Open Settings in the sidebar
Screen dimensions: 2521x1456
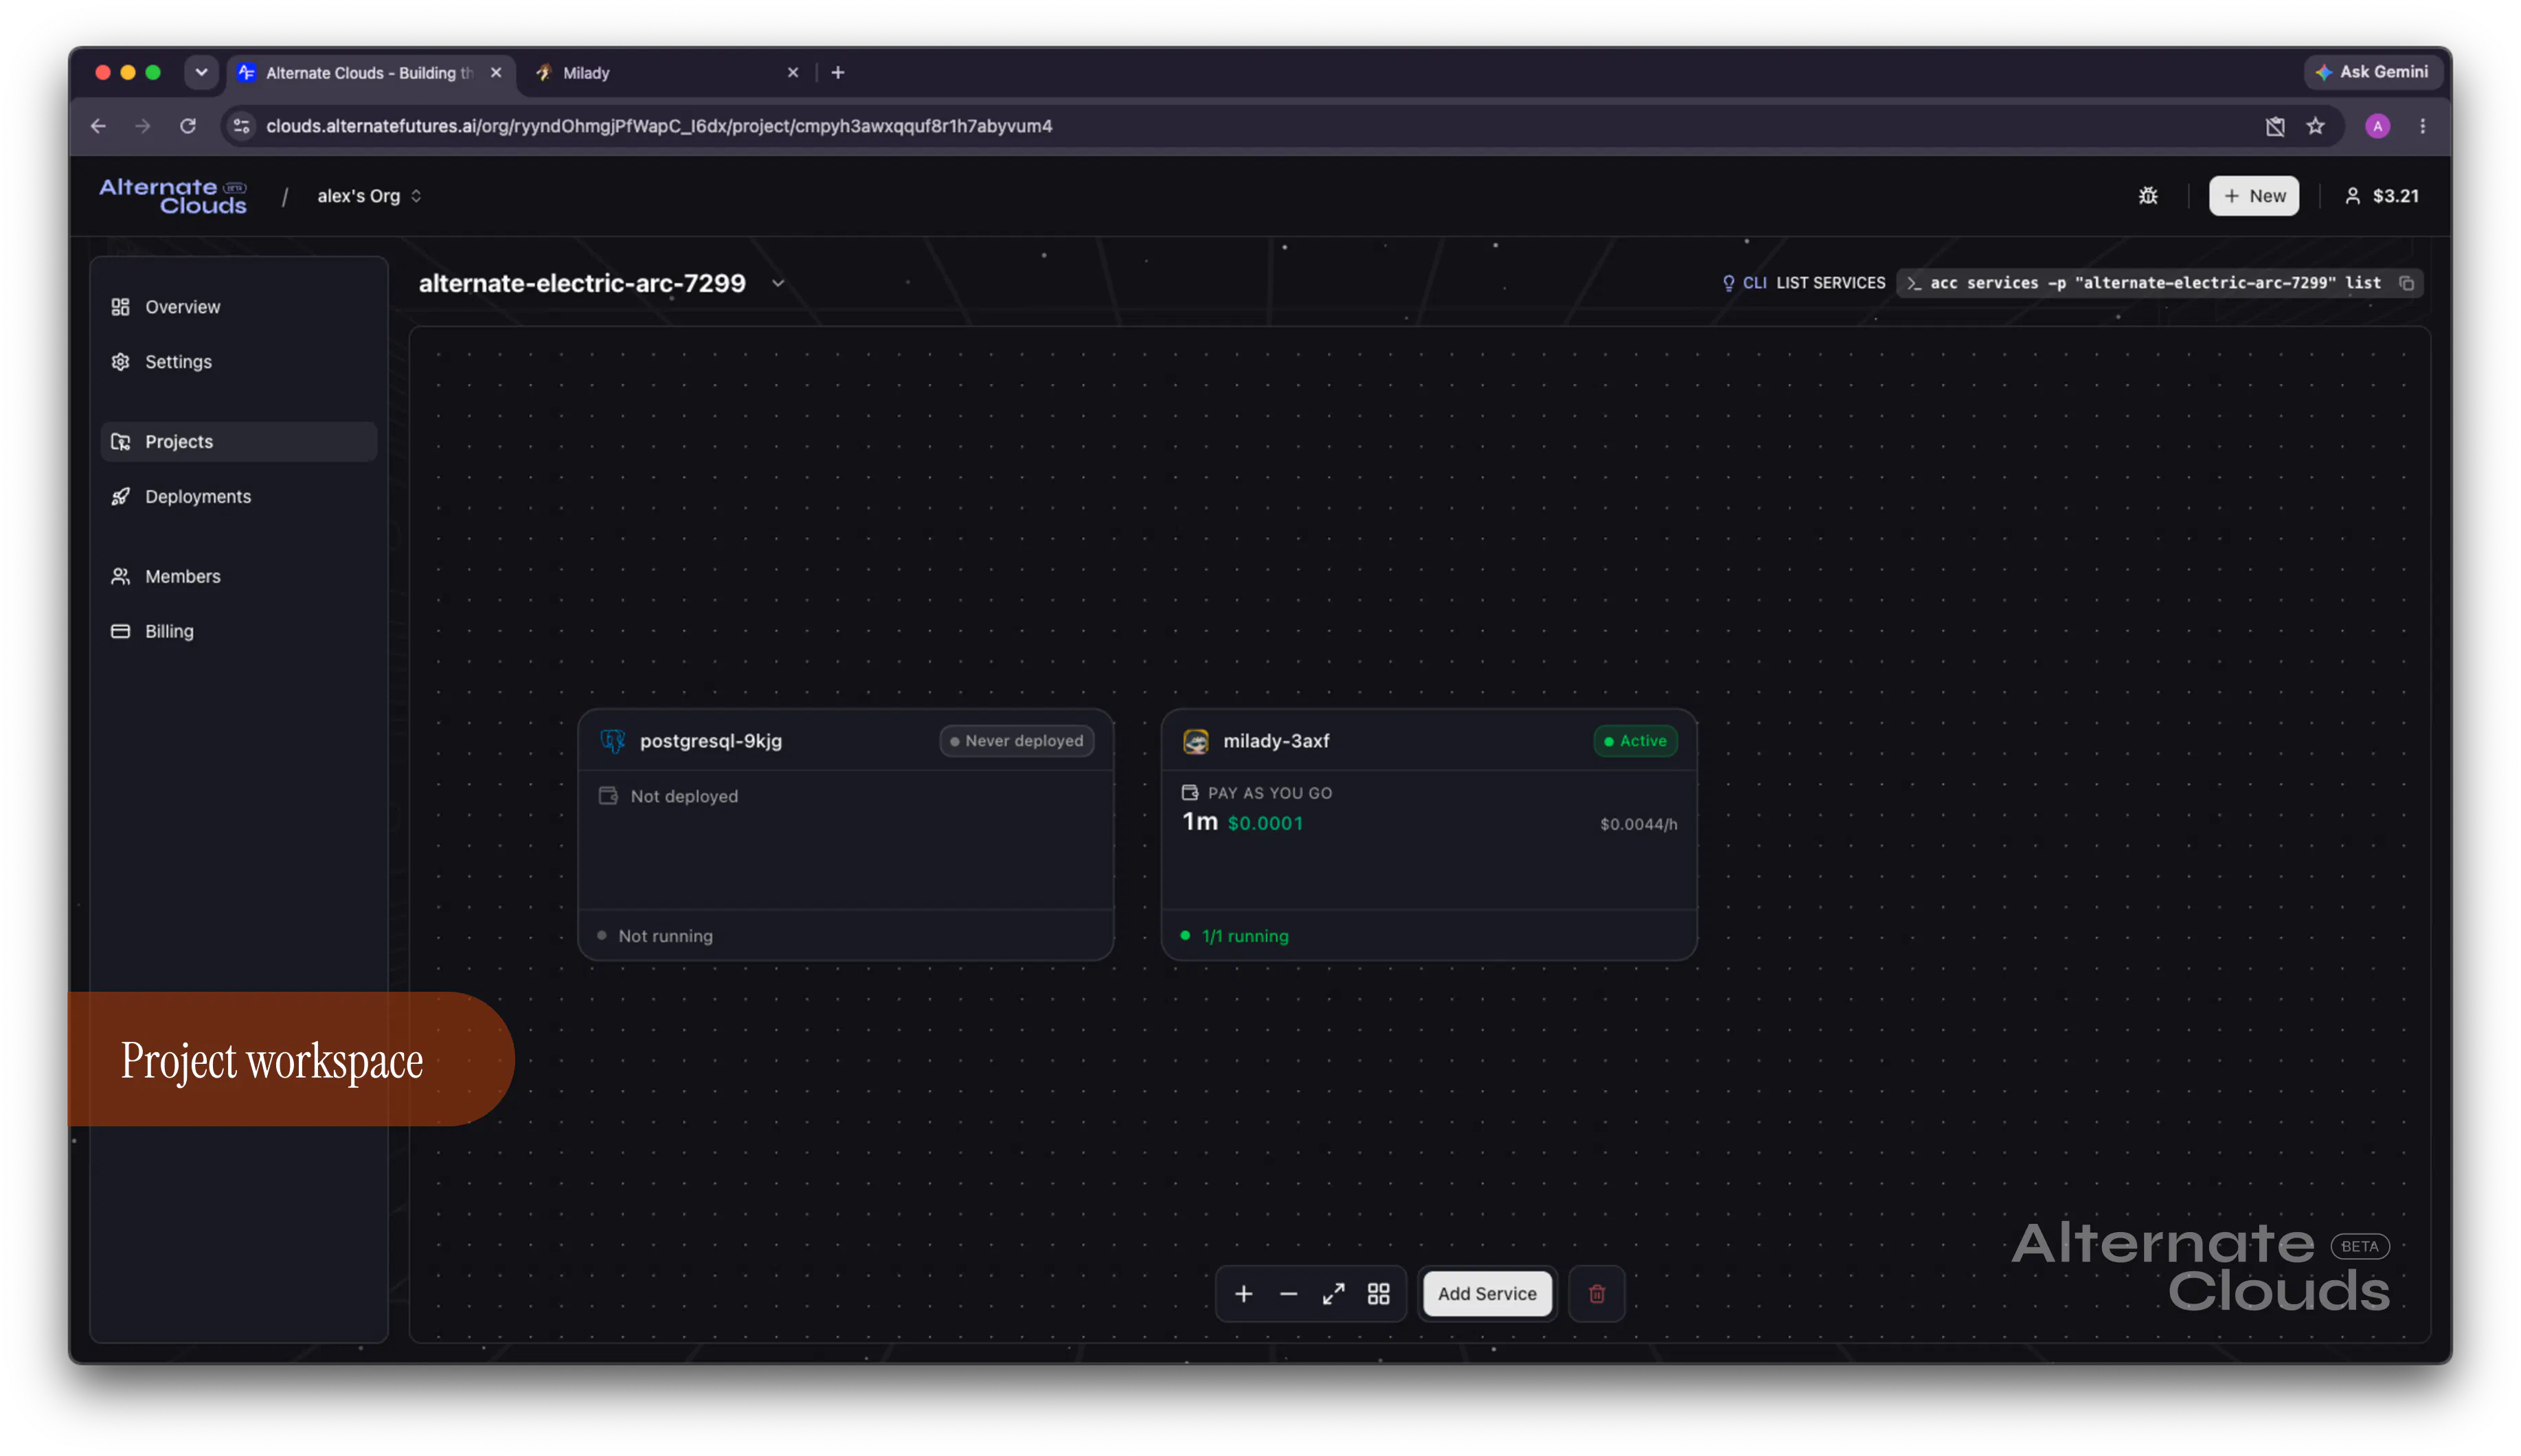pos(238,362)
